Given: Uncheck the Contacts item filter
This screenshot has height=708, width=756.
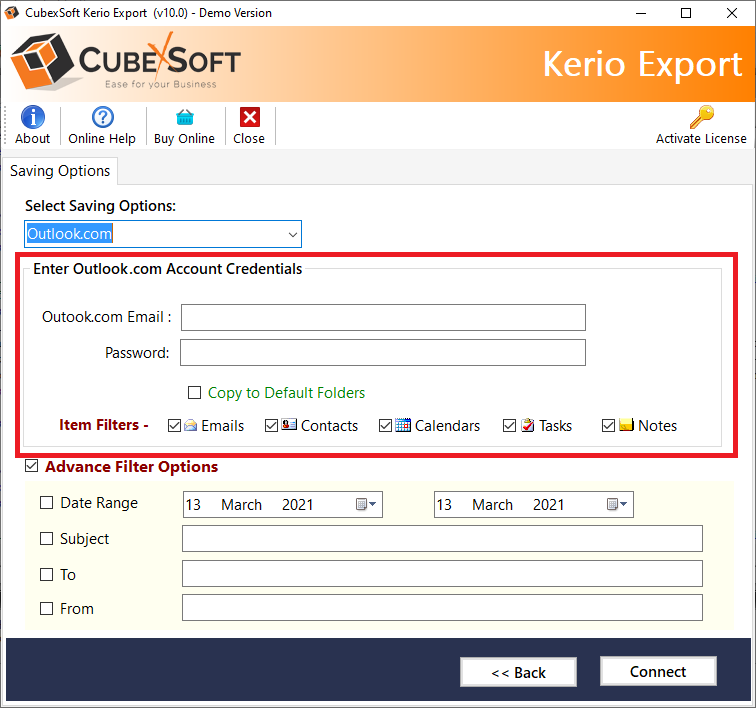Looking at the screenshot, I should 271,425.
